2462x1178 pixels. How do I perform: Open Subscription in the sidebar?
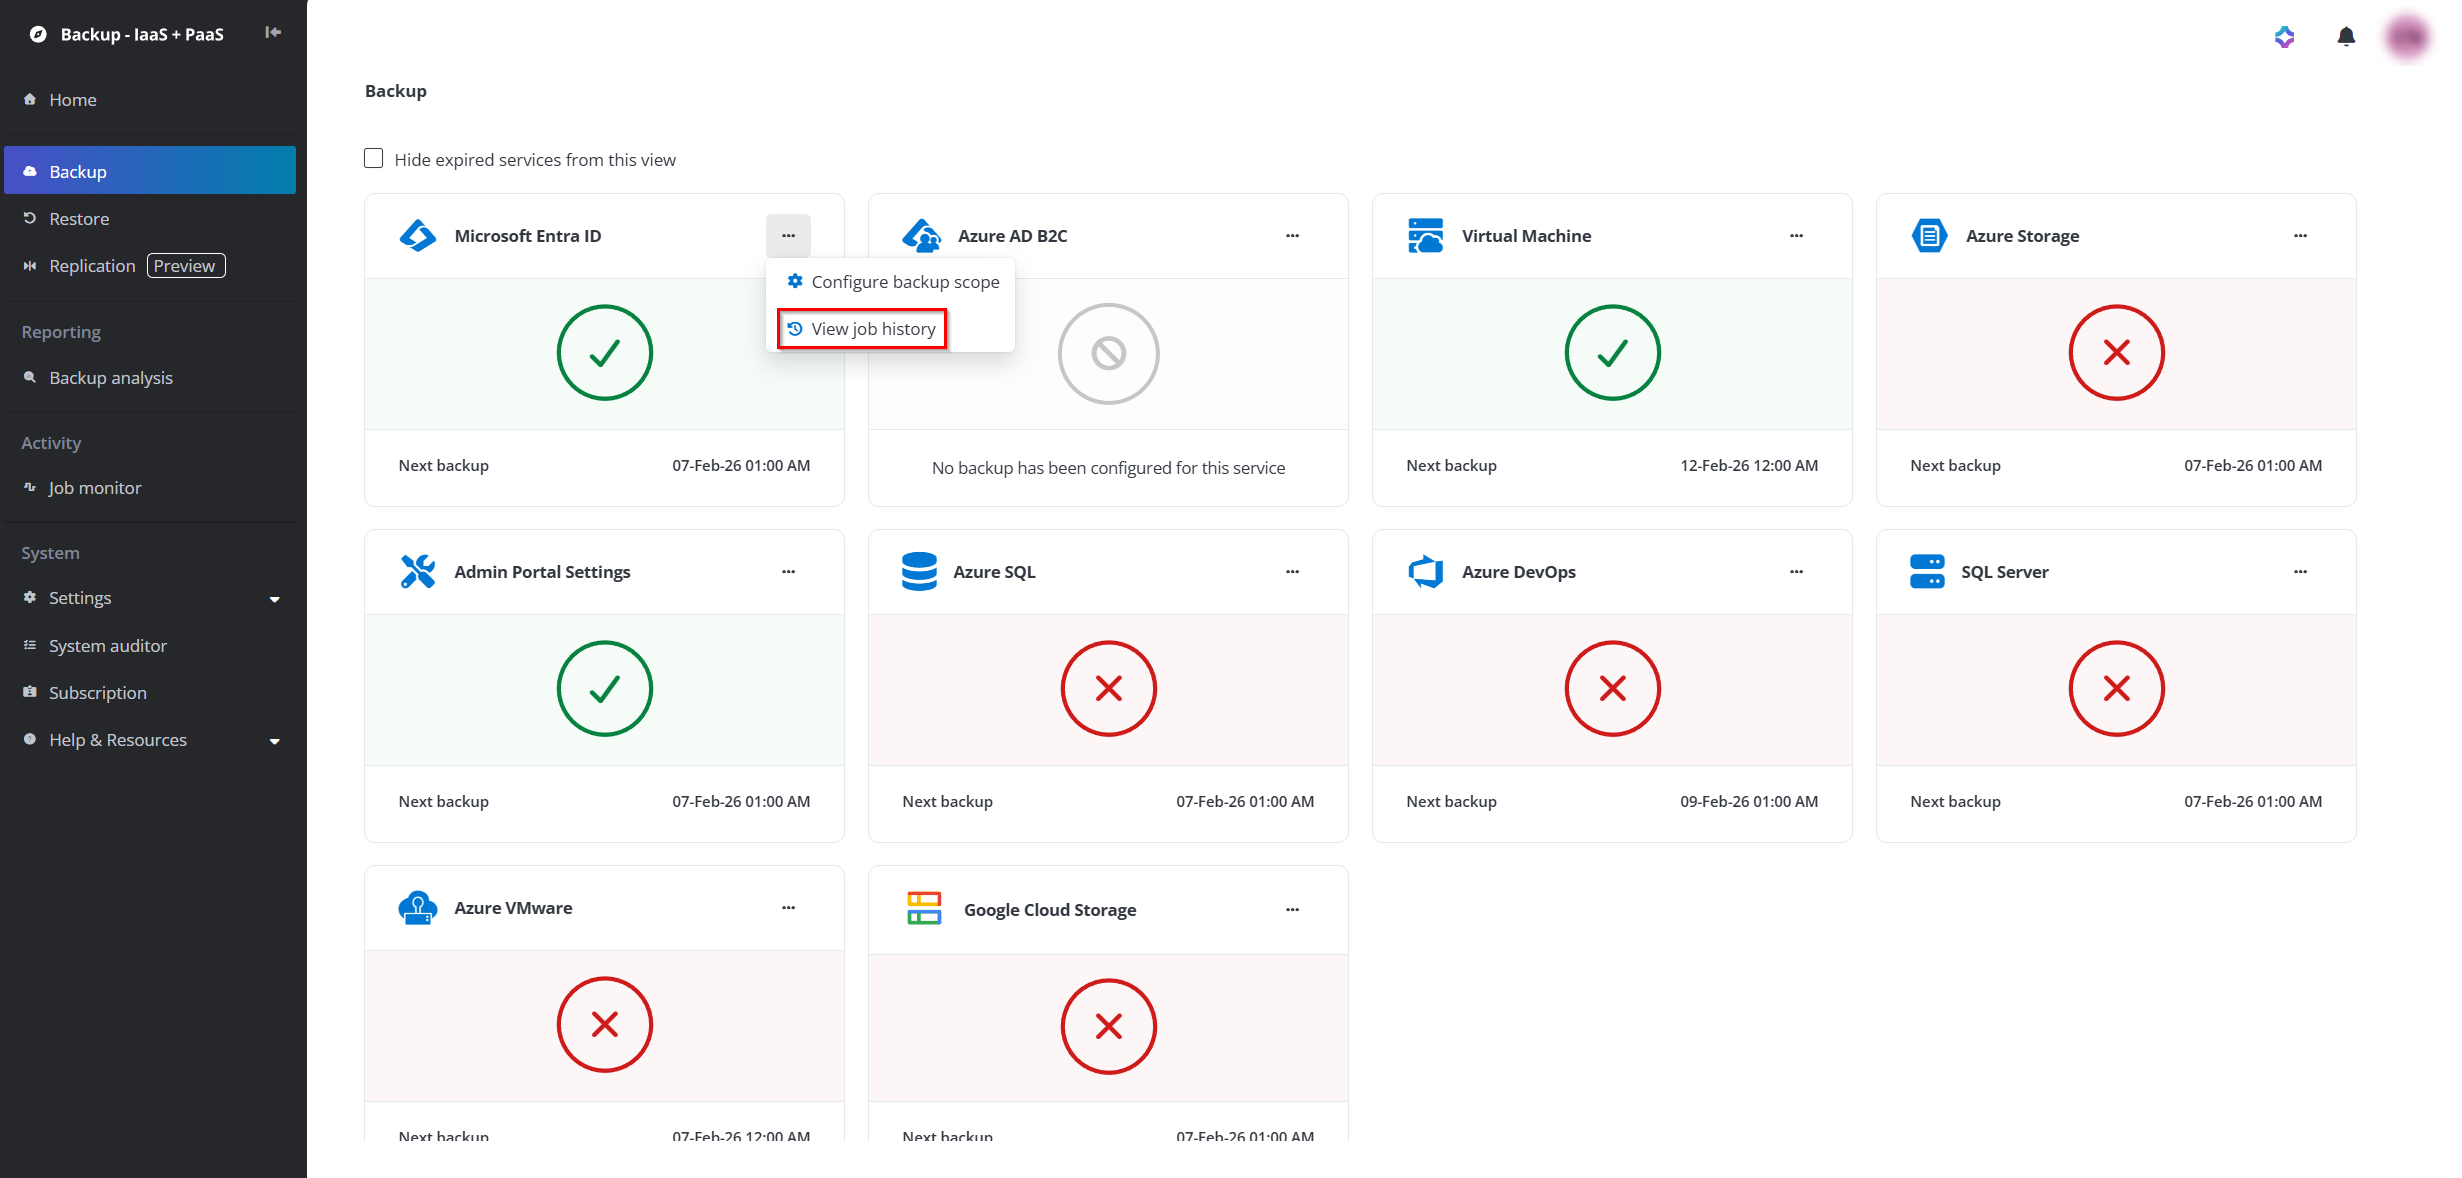[x=150, y=693]
